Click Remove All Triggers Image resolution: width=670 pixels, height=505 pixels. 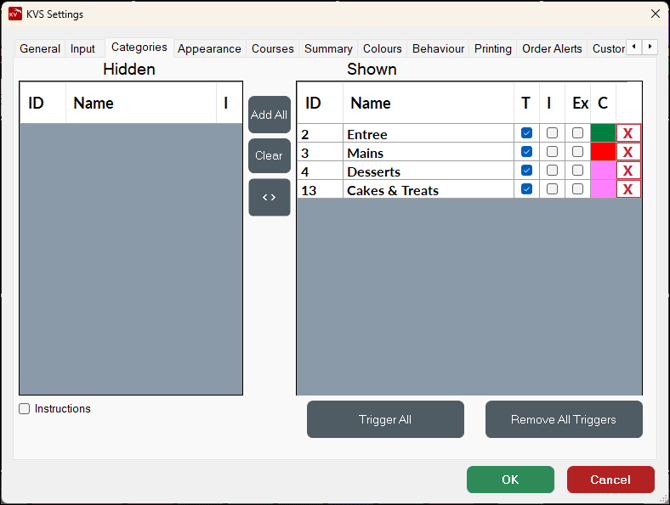[x=564, y=419]
